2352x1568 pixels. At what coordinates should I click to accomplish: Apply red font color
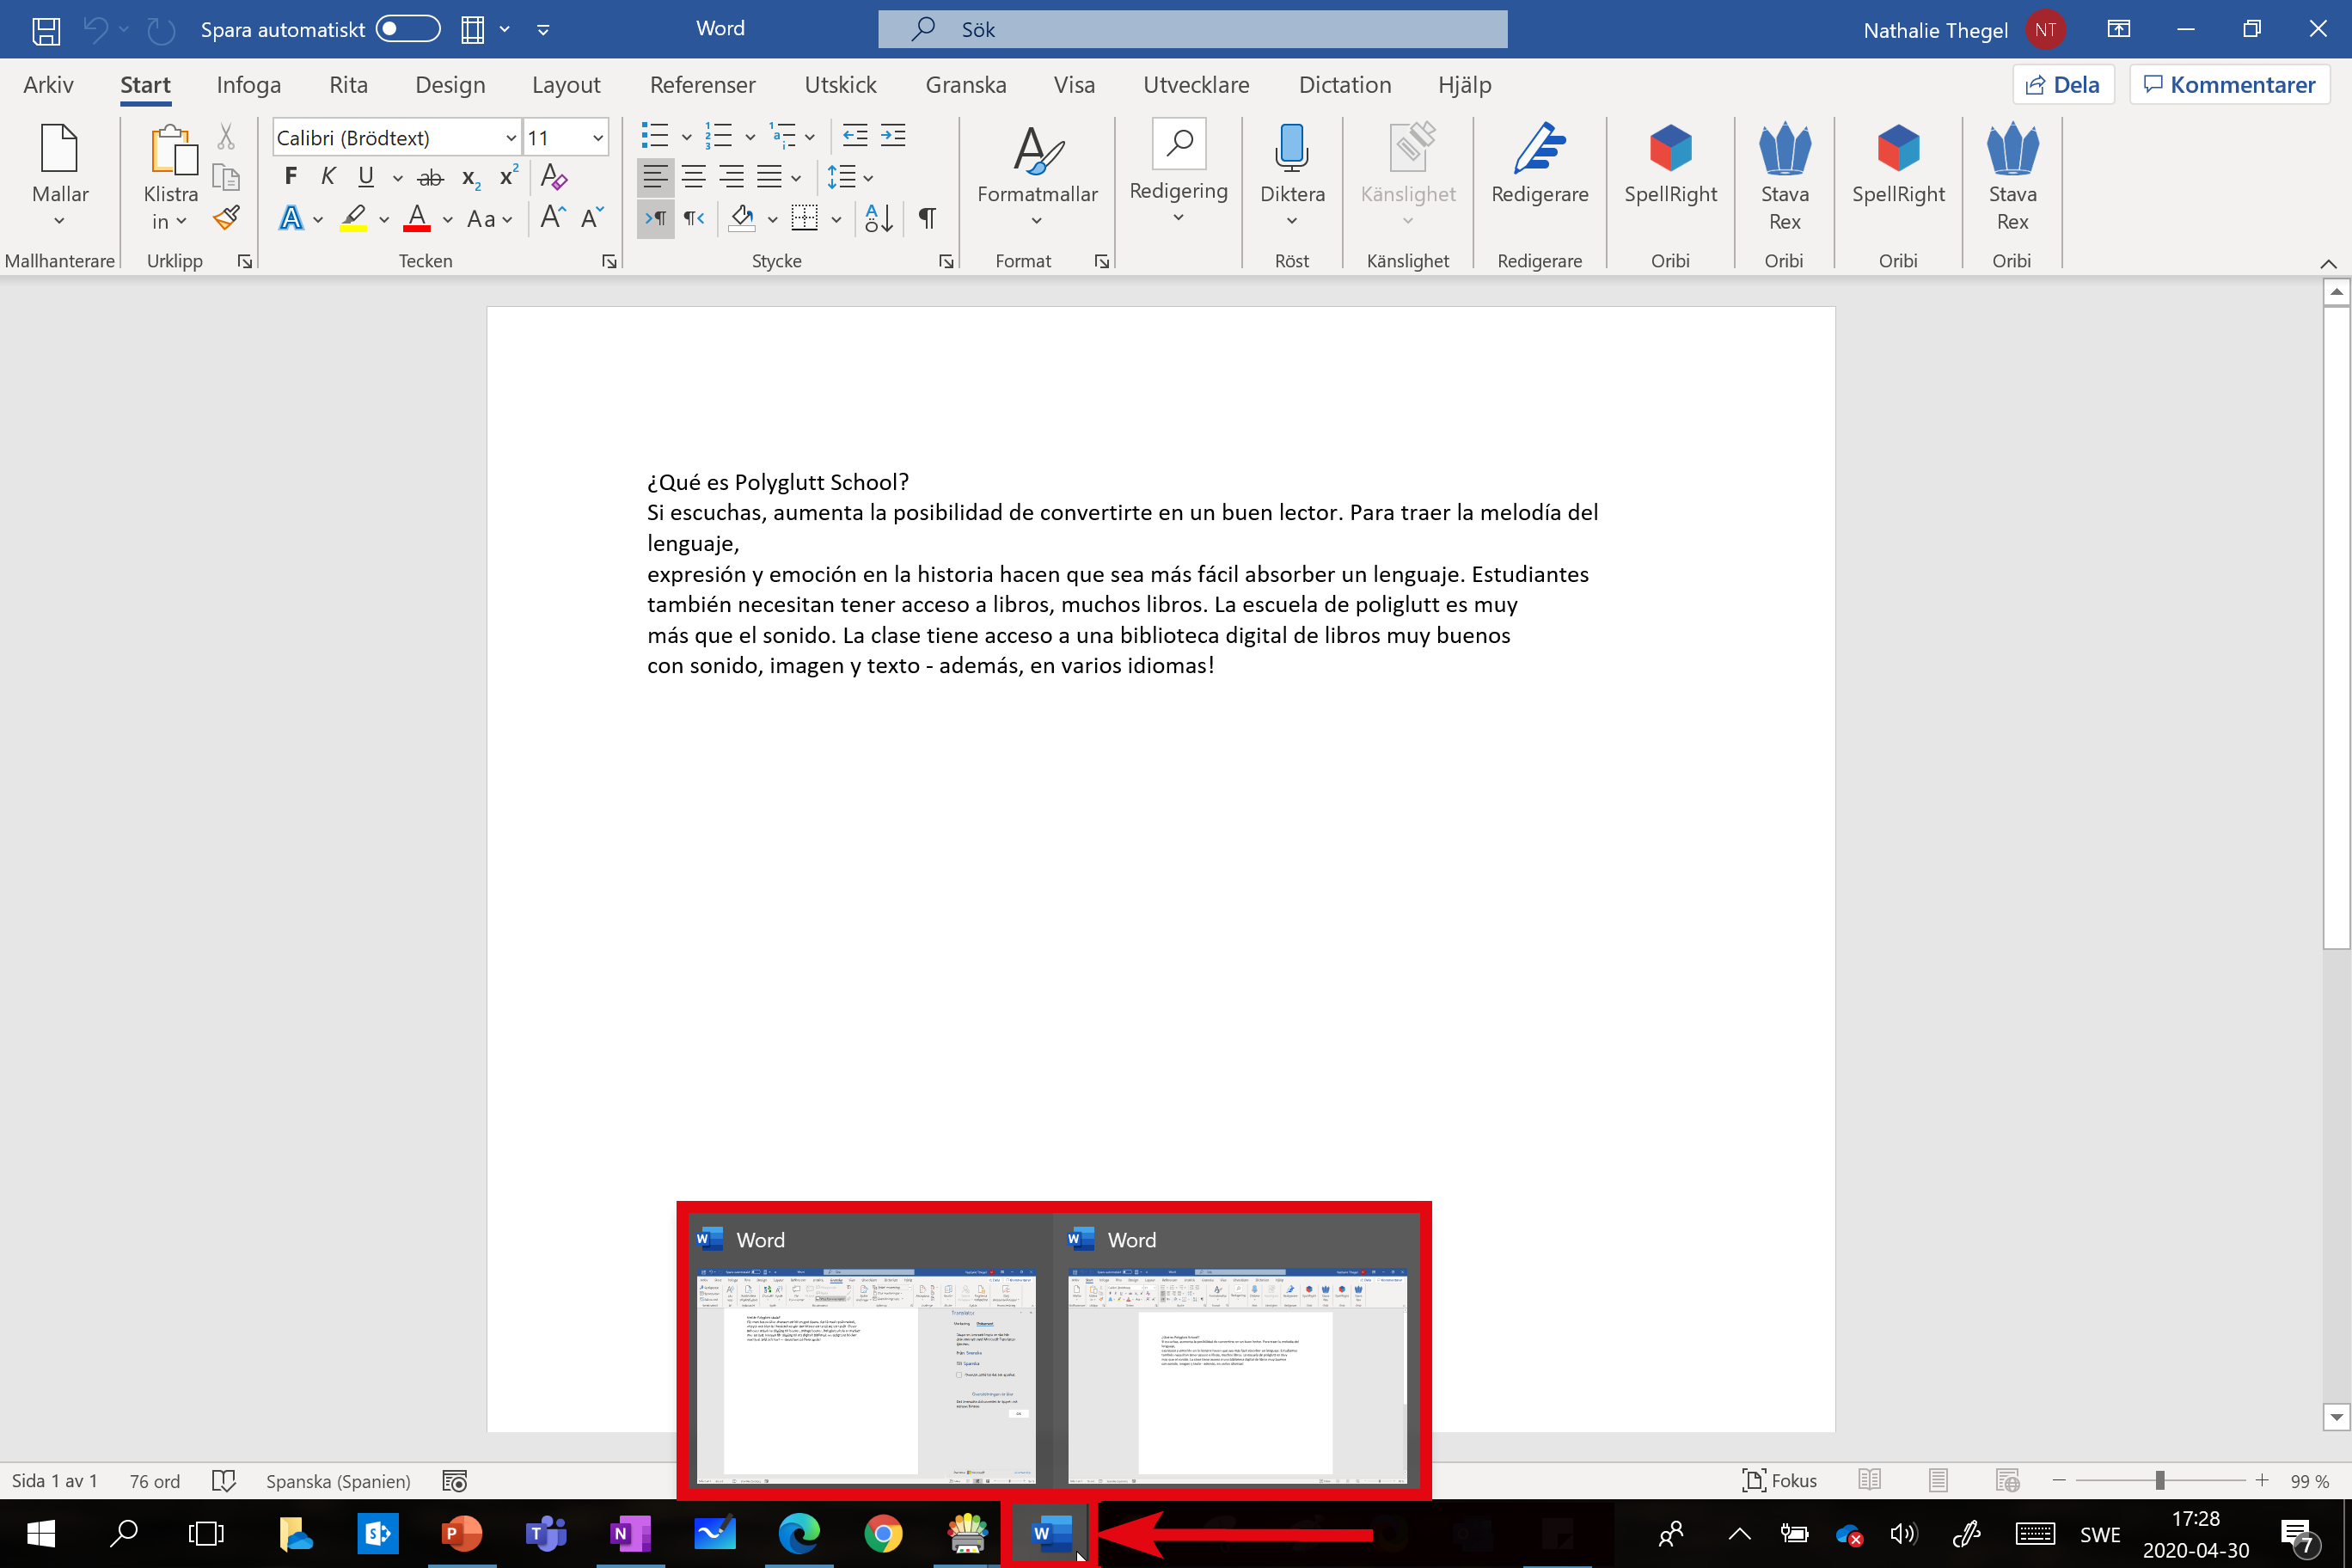coord(417,218)
